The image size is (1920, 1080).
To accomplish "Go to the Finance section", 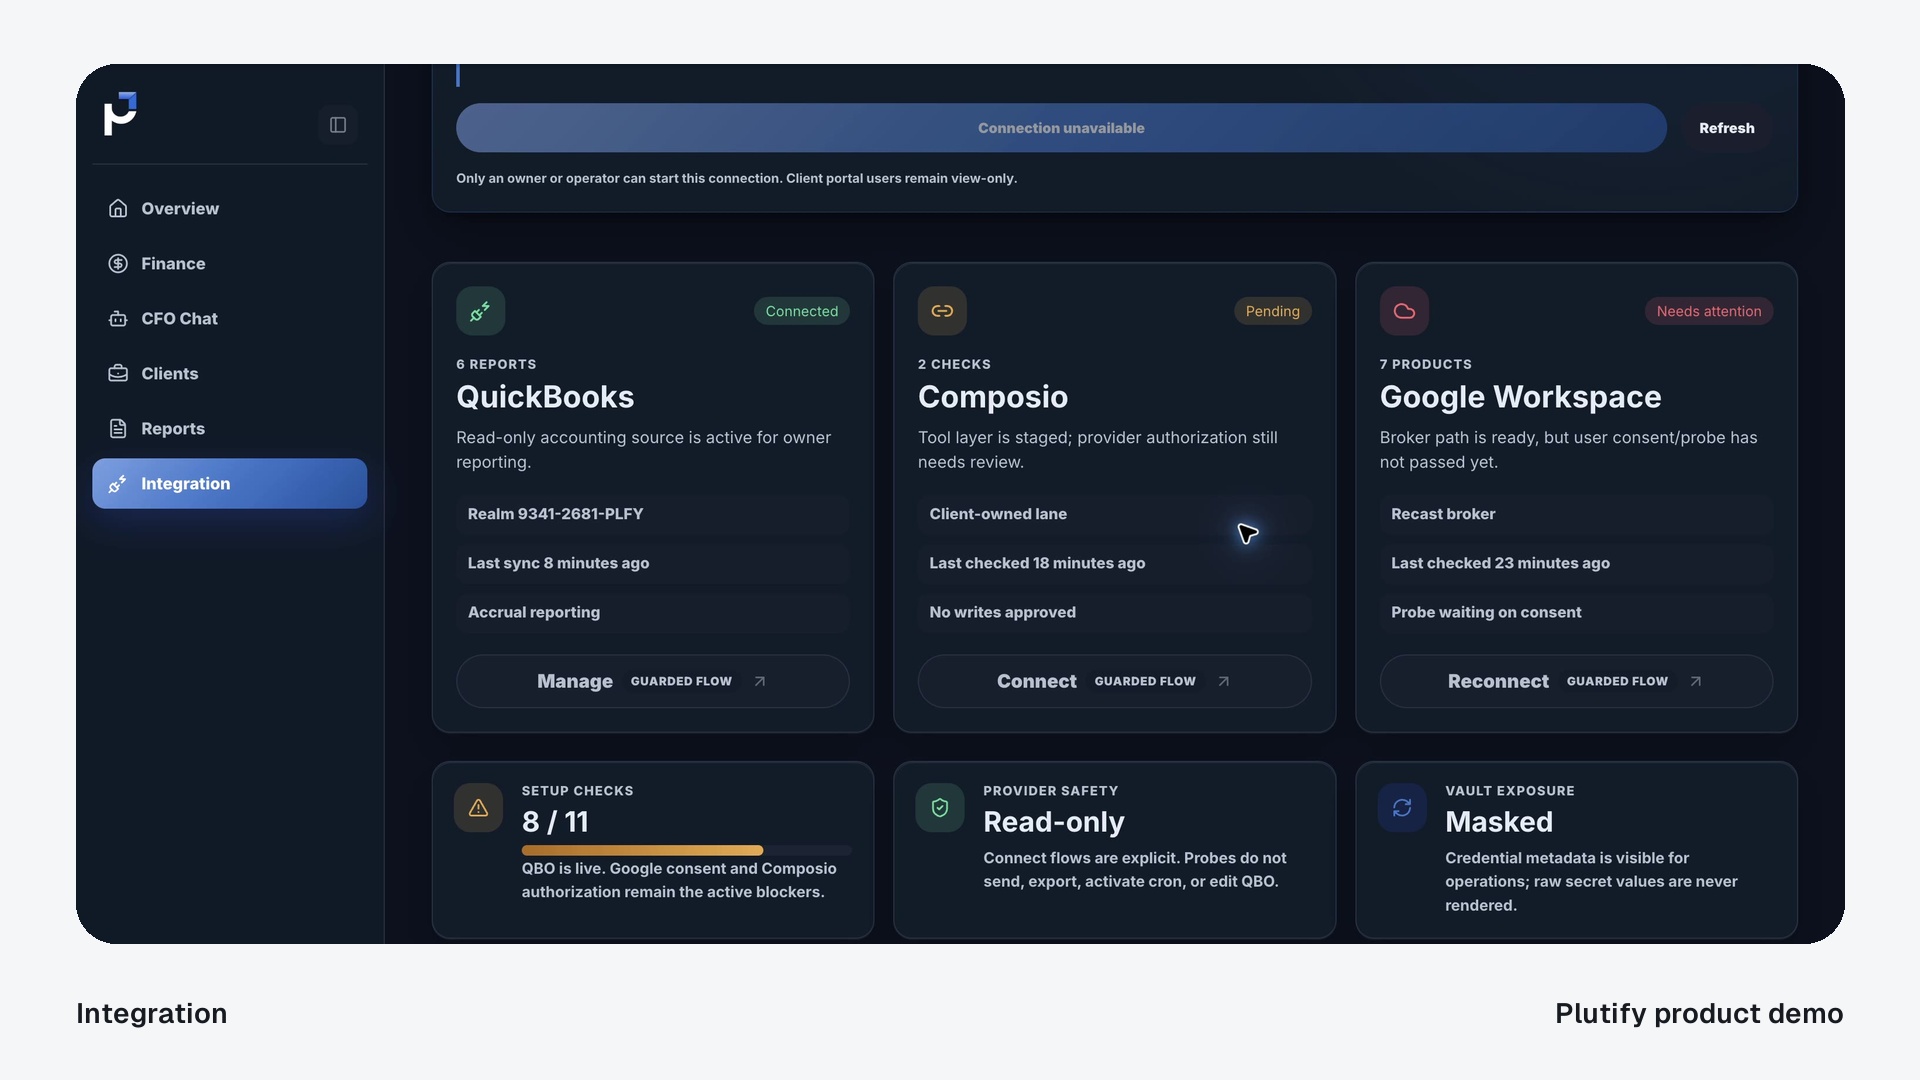I will [229, 263].
